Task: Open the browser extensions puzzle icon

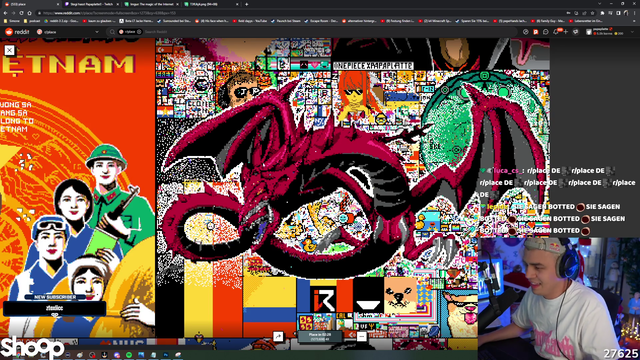Action: (x=610, y=13)
